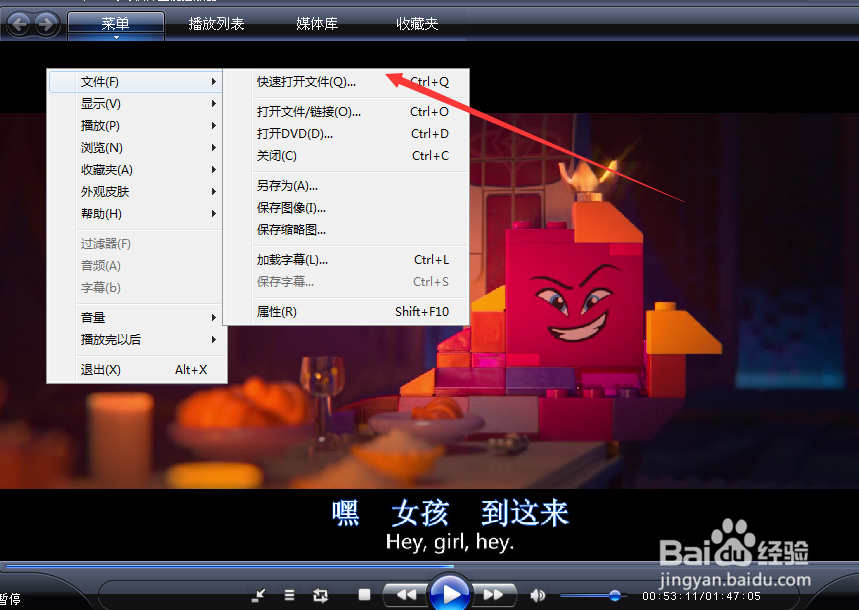Choose 保存图像(I)...
This screenshot has height=610, width=859.
[347, 208]
